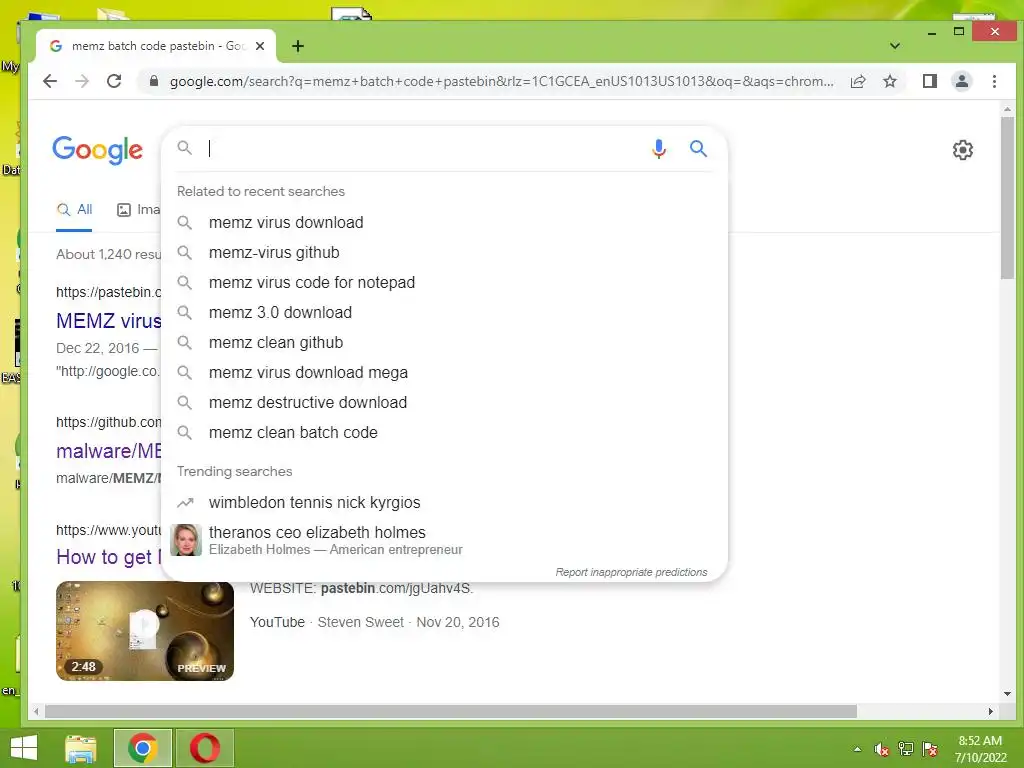Open the clock showing 8:52 AM
Viewport: 1024px width, 768px height.
pyautogui.click(x=980, y=749)
